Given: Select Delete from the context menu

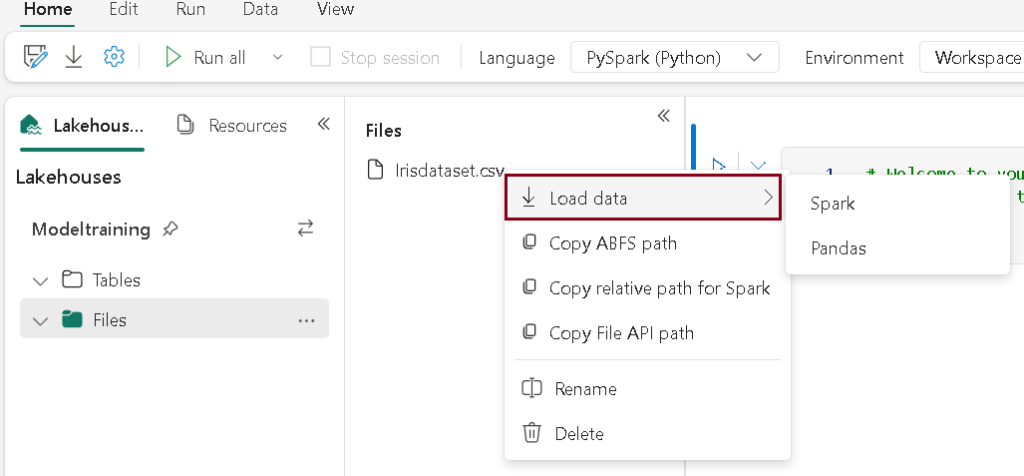Looking at the screenshot, I should click(579, 434).
